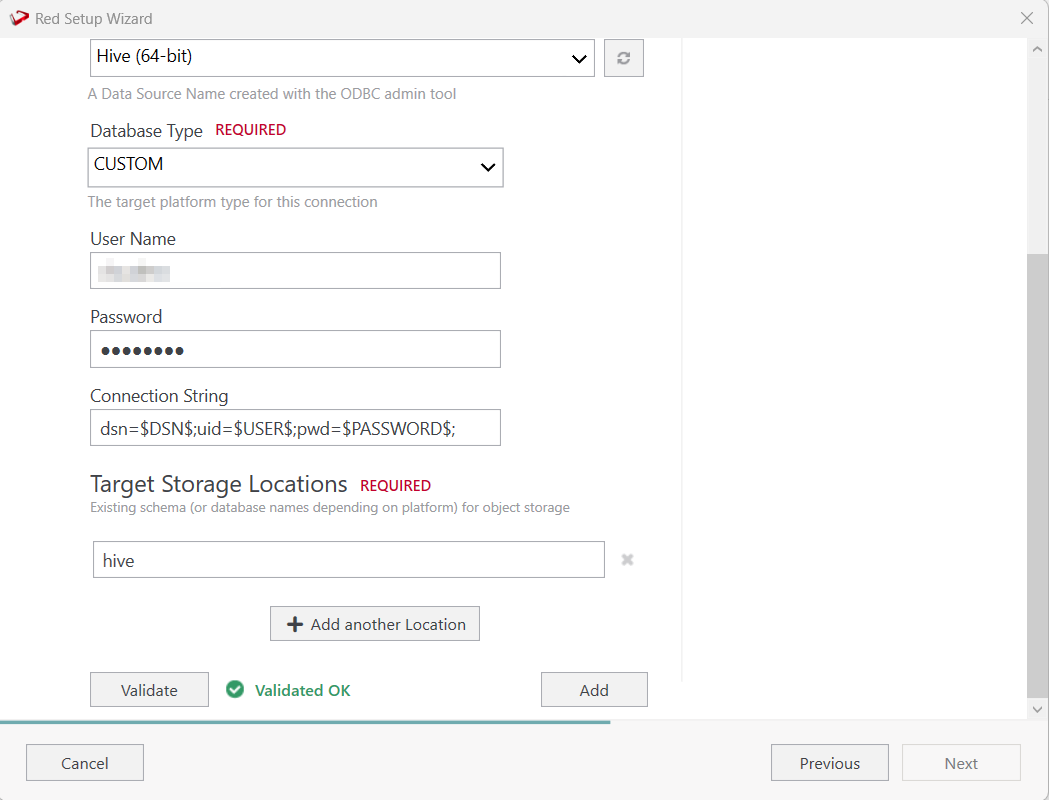This screenshot has width=1049, height=800.
Task: Go back with Previous button
Action: click(829, 763)
